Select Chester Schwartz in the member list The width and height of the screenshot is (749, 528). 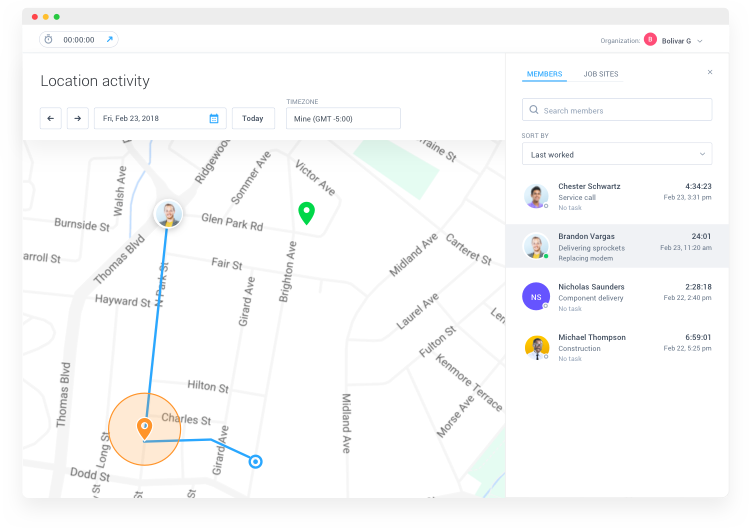[617, 196]
